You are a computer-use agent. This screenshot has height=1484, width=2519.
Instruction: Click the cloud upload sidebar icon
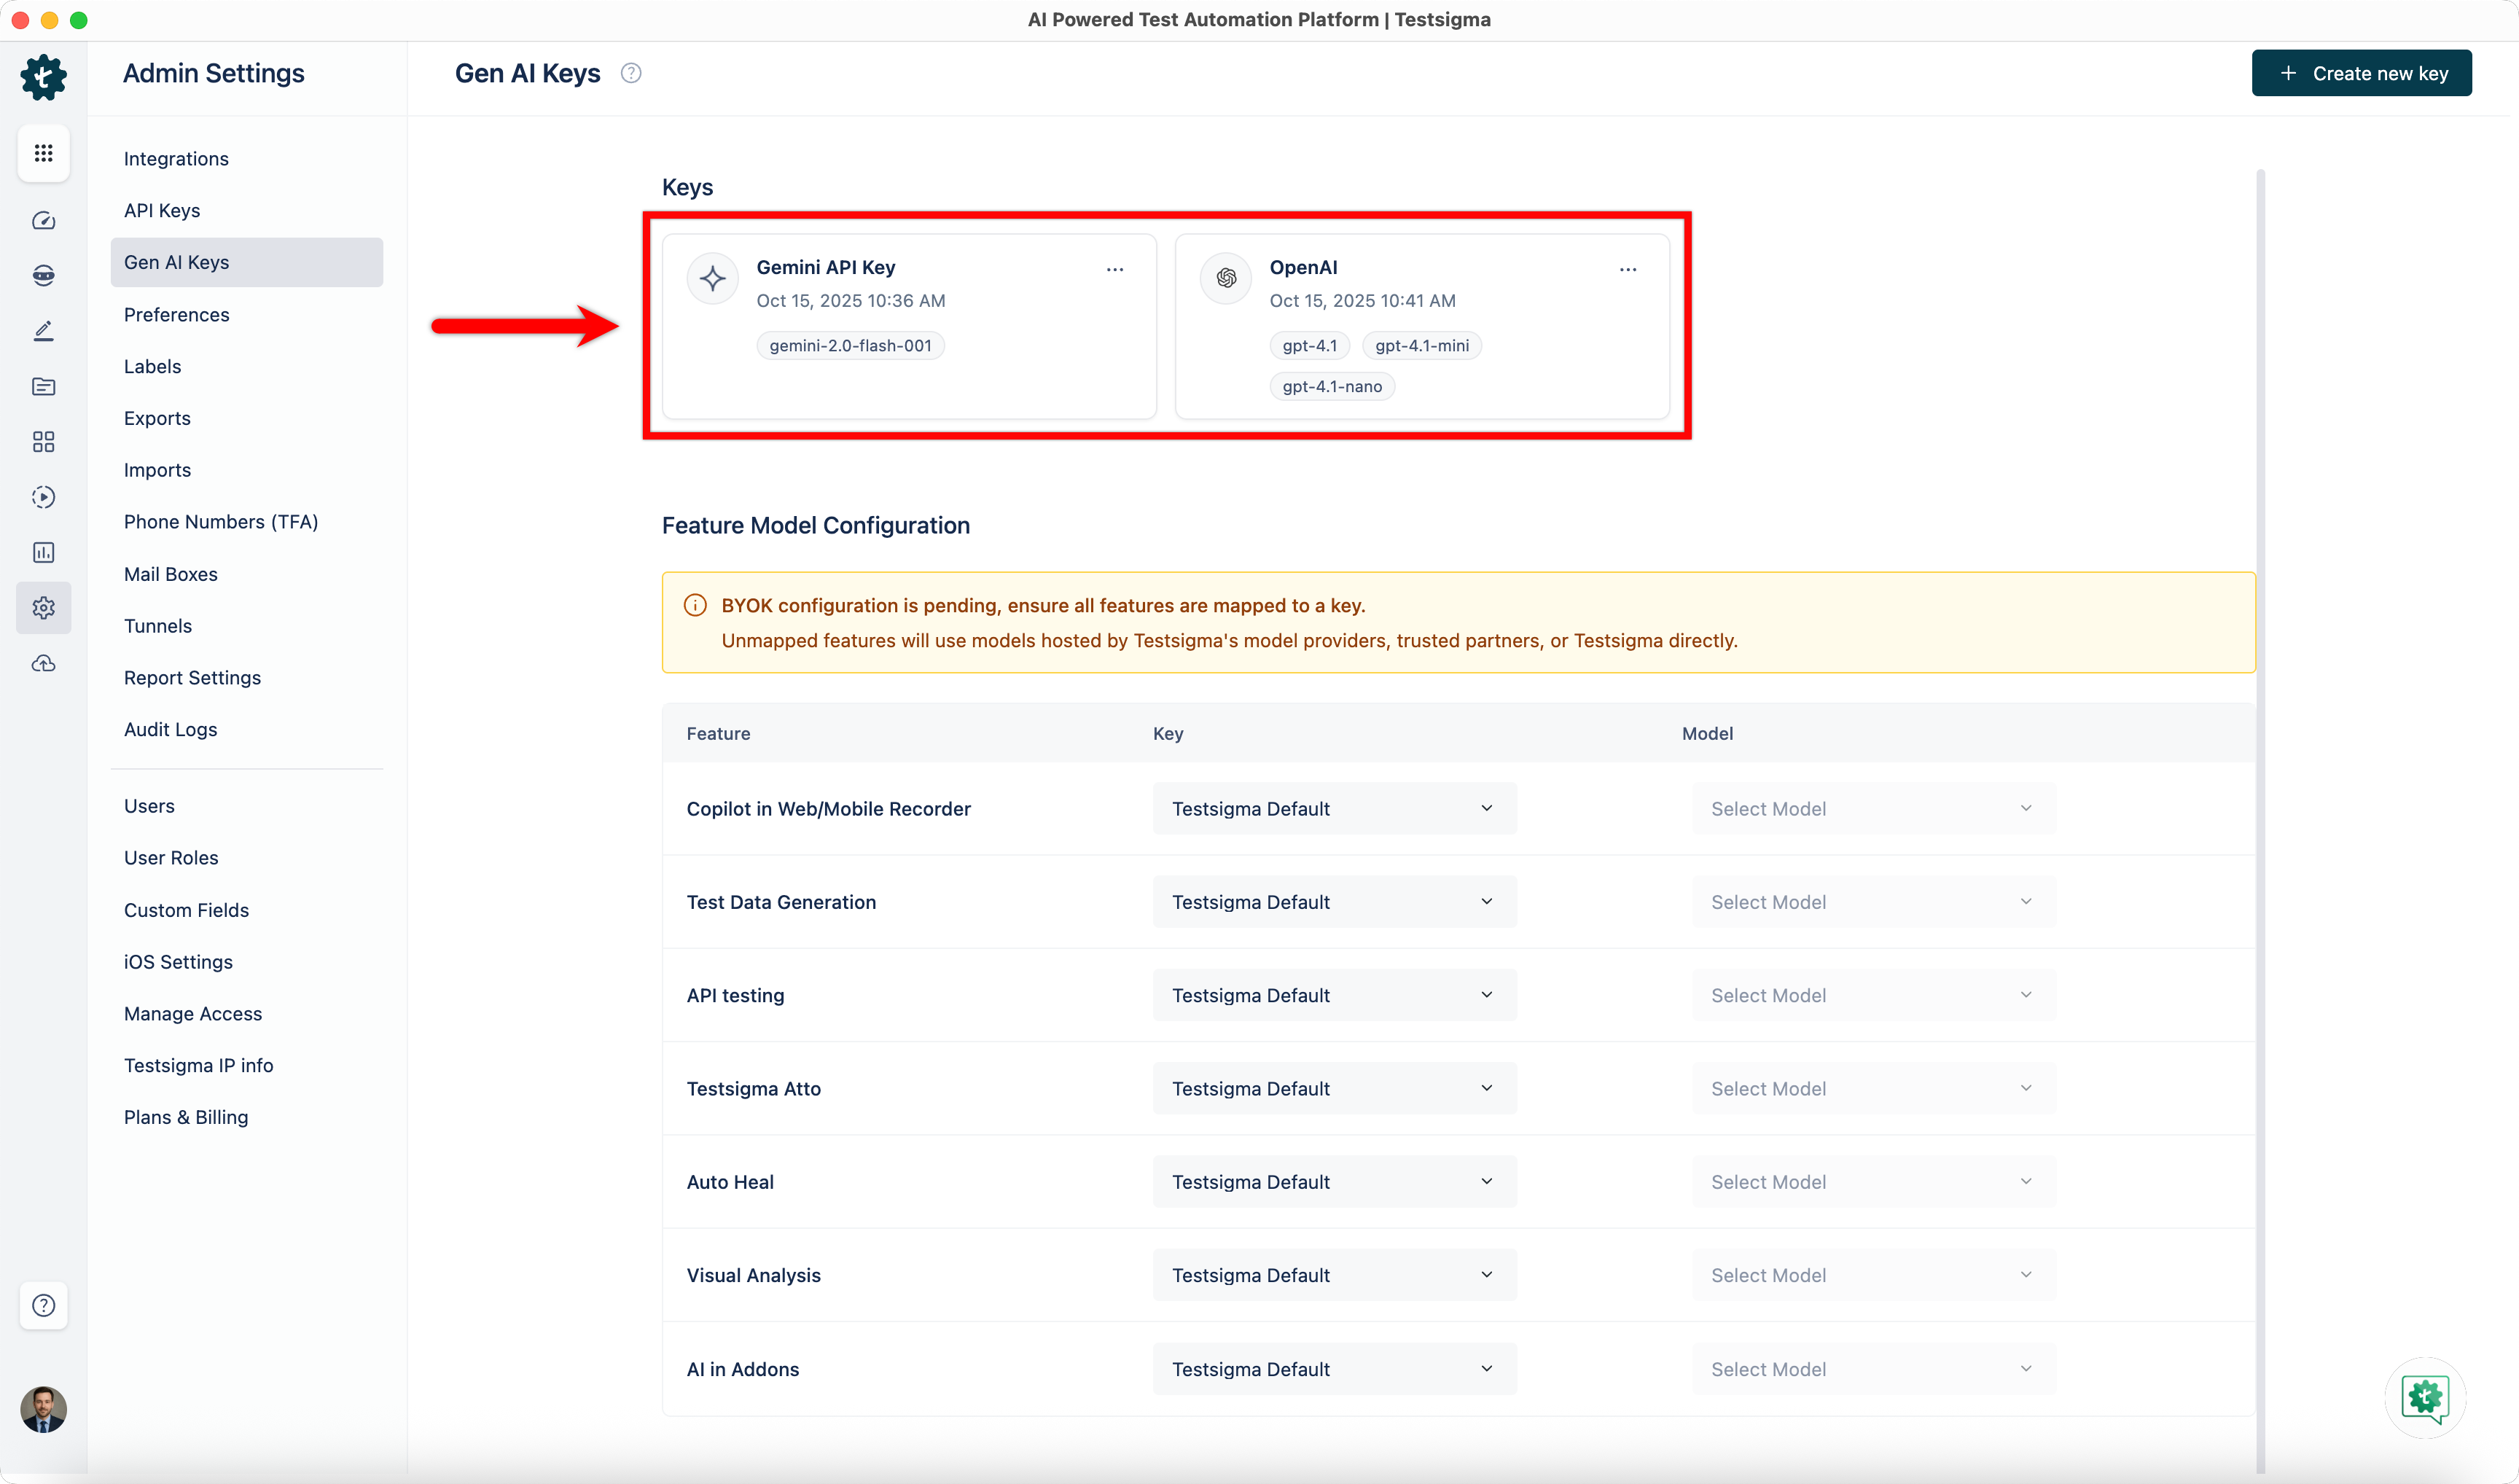point(43,664)
